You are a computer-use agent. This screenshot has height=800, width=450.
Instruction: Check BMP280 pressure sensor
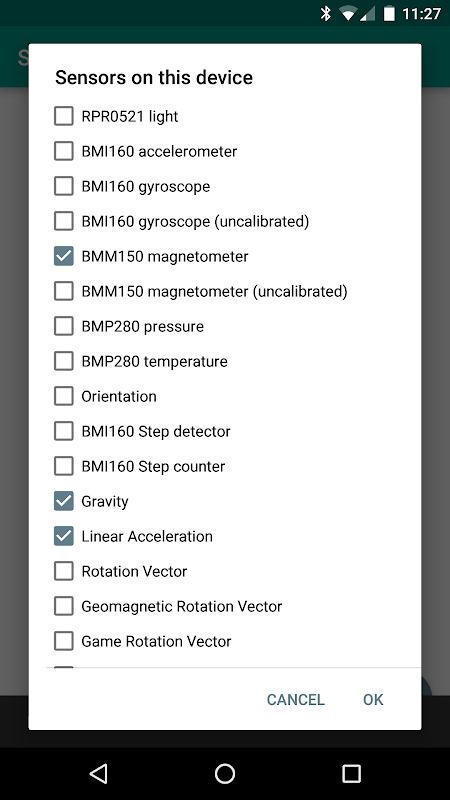[x=64, y=326]
